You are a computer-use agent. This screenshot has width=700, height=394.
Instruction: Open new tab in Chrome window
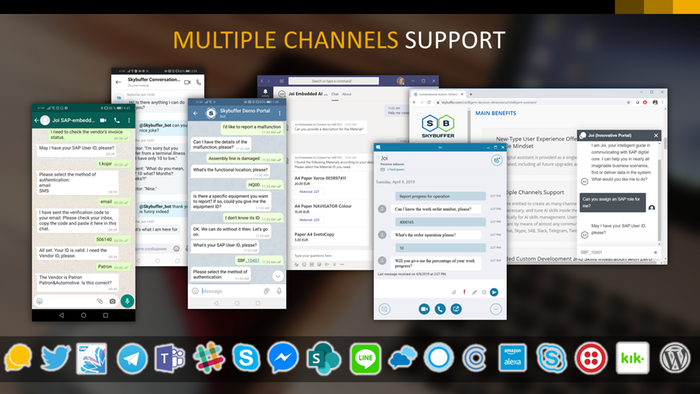[471, 94]
